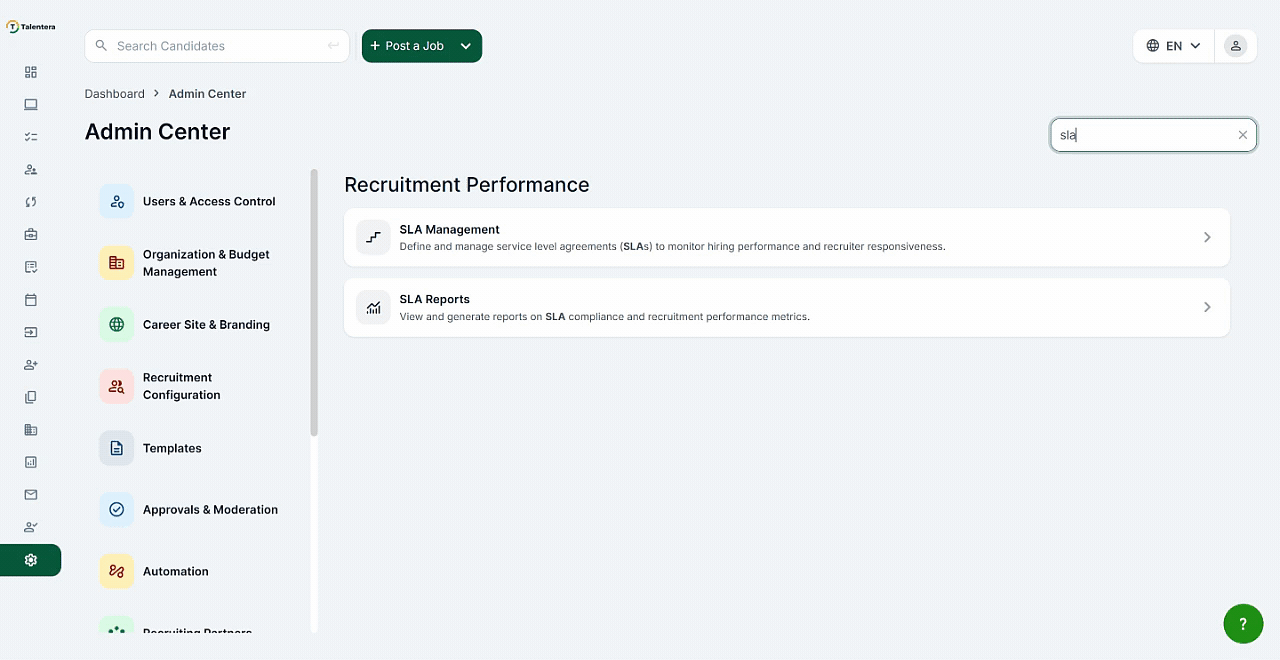1280x660 pixels.
Task: Open SLA Management via its chevron arrow
Action: [1207, 237]
